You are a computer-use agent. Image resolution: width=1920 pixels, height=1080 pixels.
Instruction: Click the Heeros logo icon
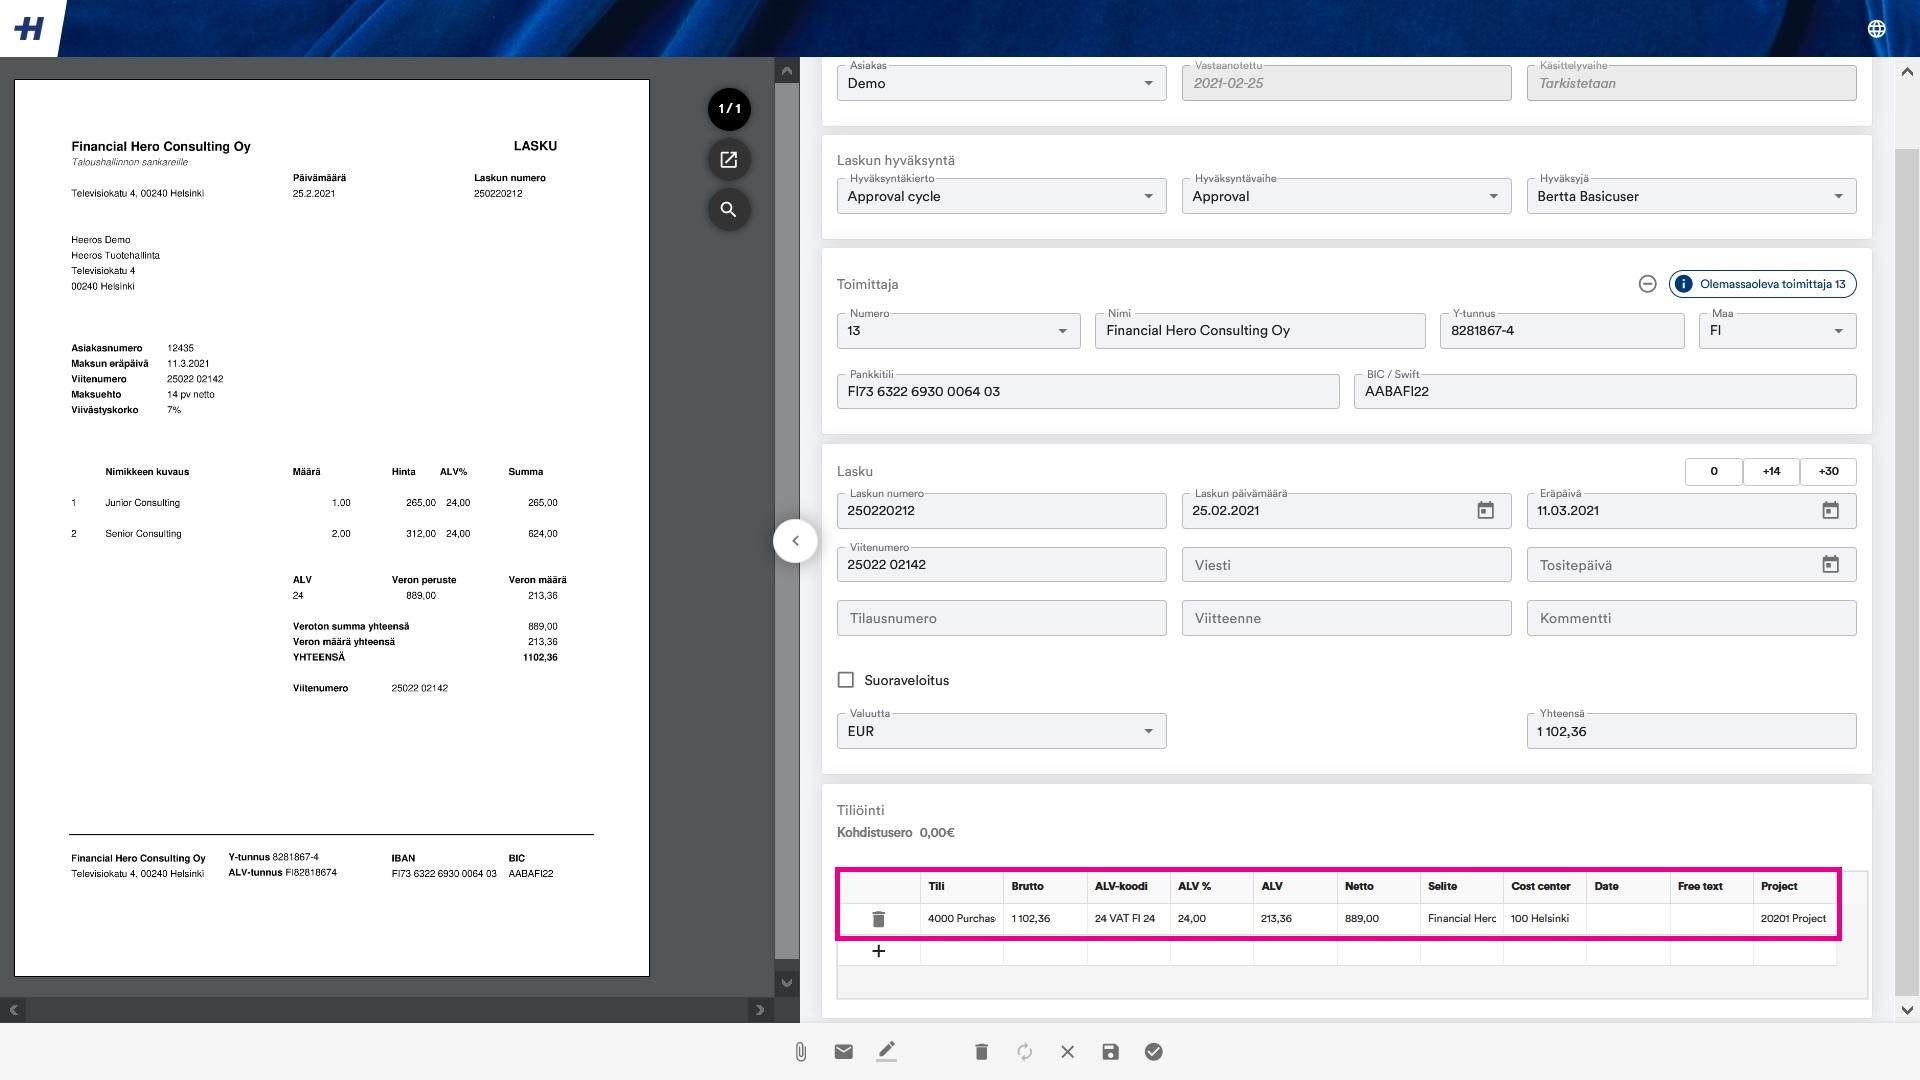(29, 28)
